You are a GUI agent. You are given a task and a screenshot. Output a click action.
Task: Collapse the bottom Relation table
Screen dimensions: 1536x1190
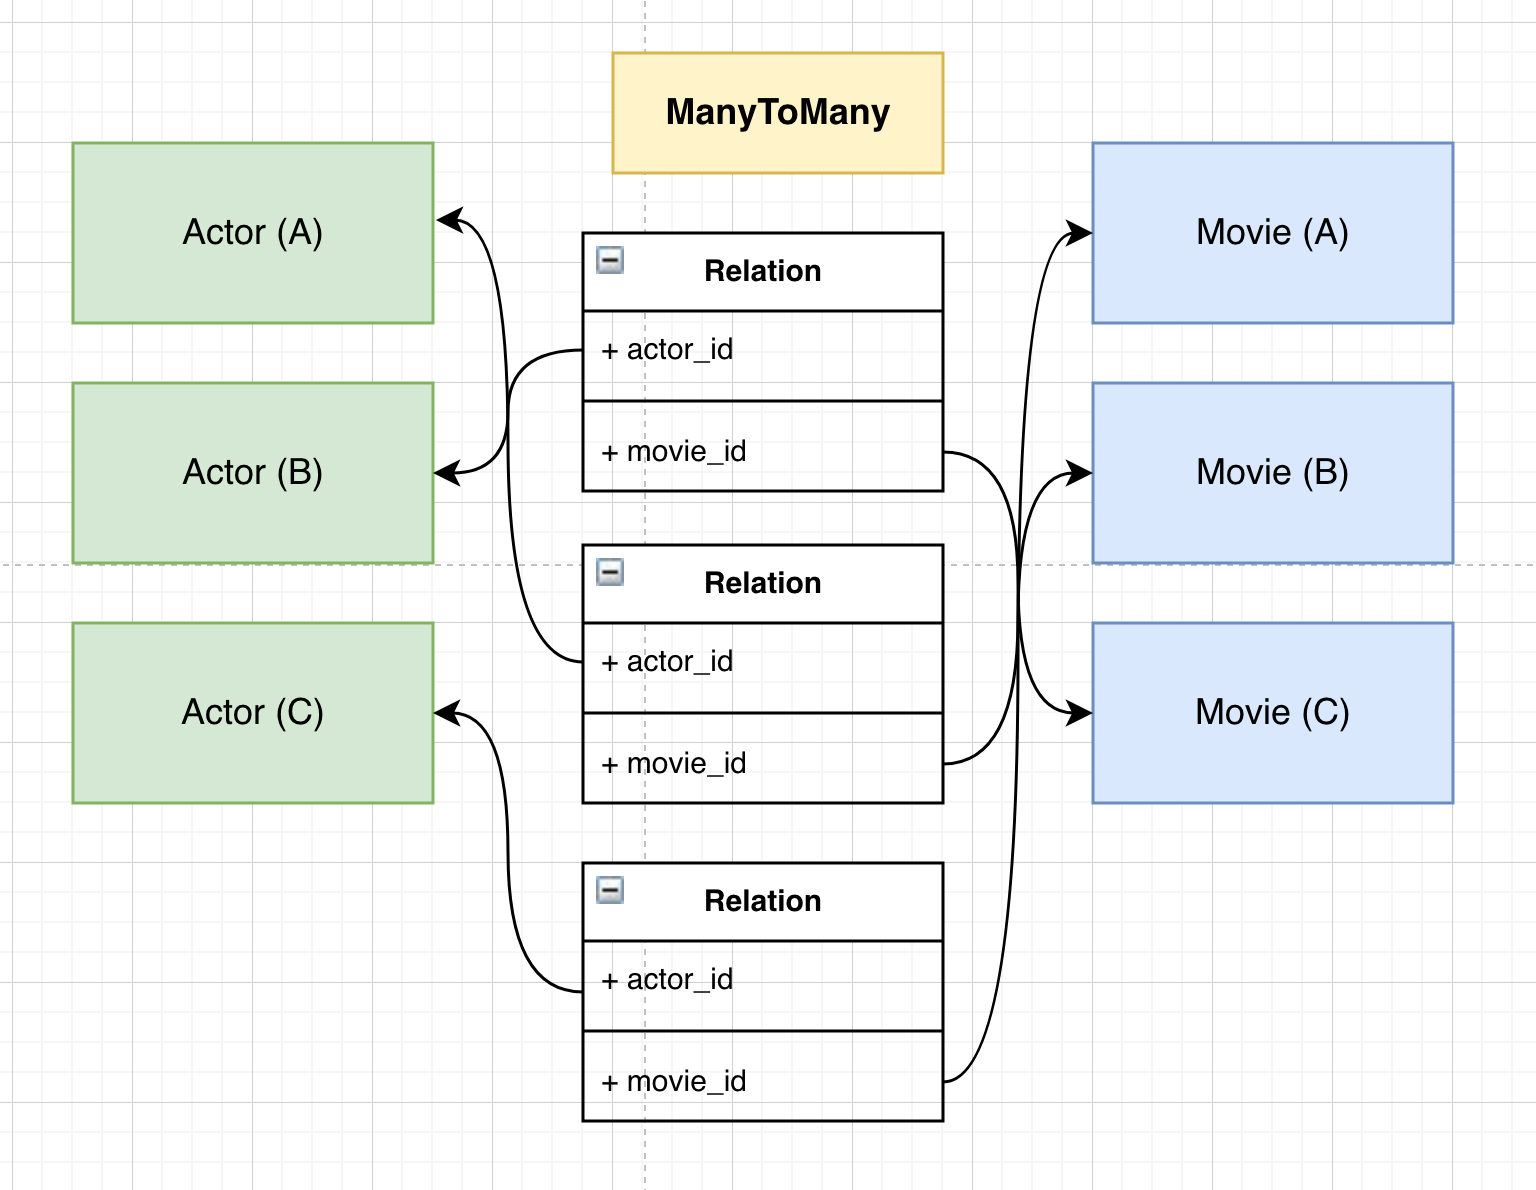pos(610,890)
